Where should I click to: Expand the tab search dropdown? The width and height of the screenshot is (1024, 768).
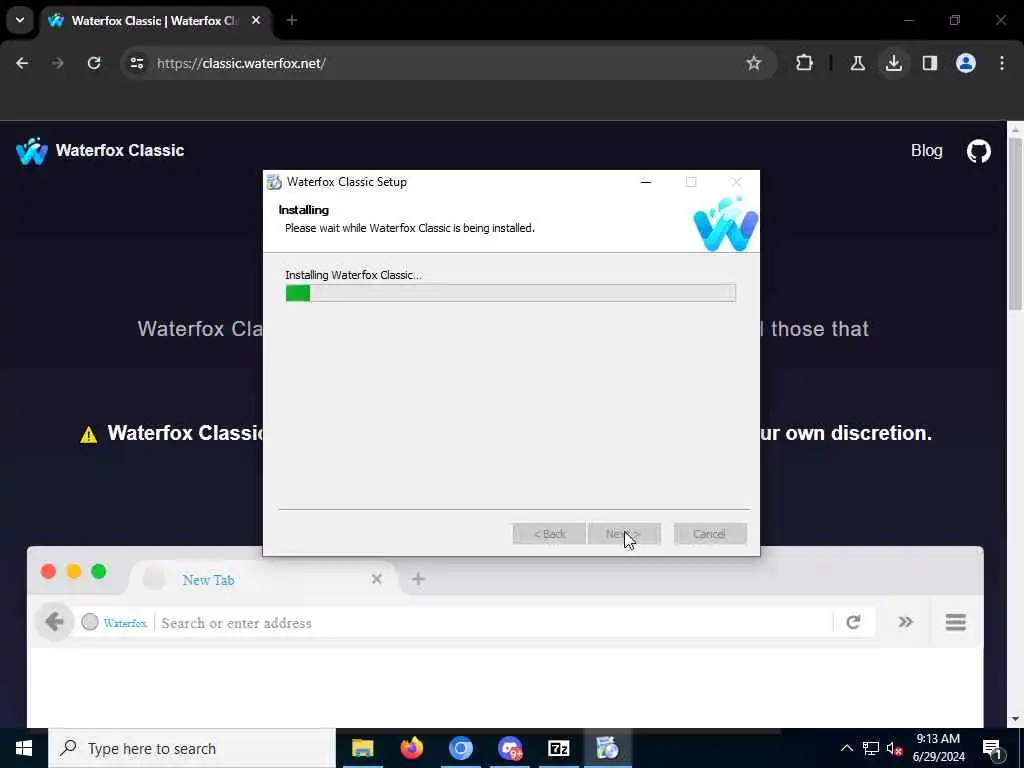click(x=20, y=20)
